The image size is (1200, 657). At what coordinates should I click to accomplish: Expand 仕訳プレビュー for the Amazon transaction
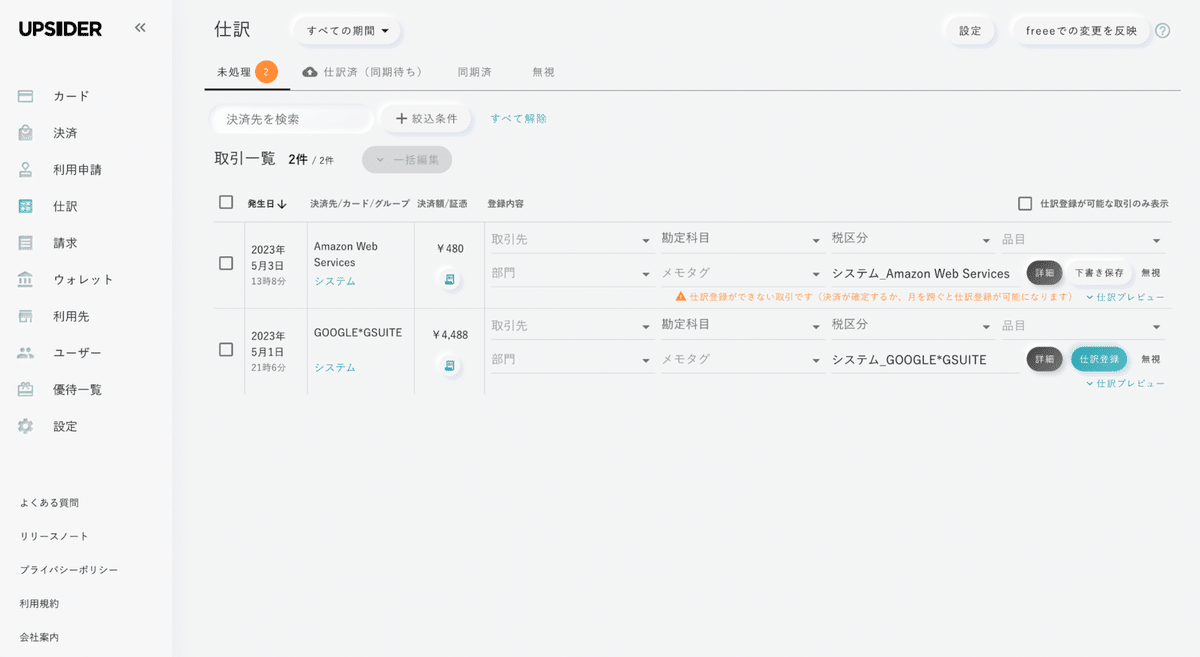(1122, 296)
